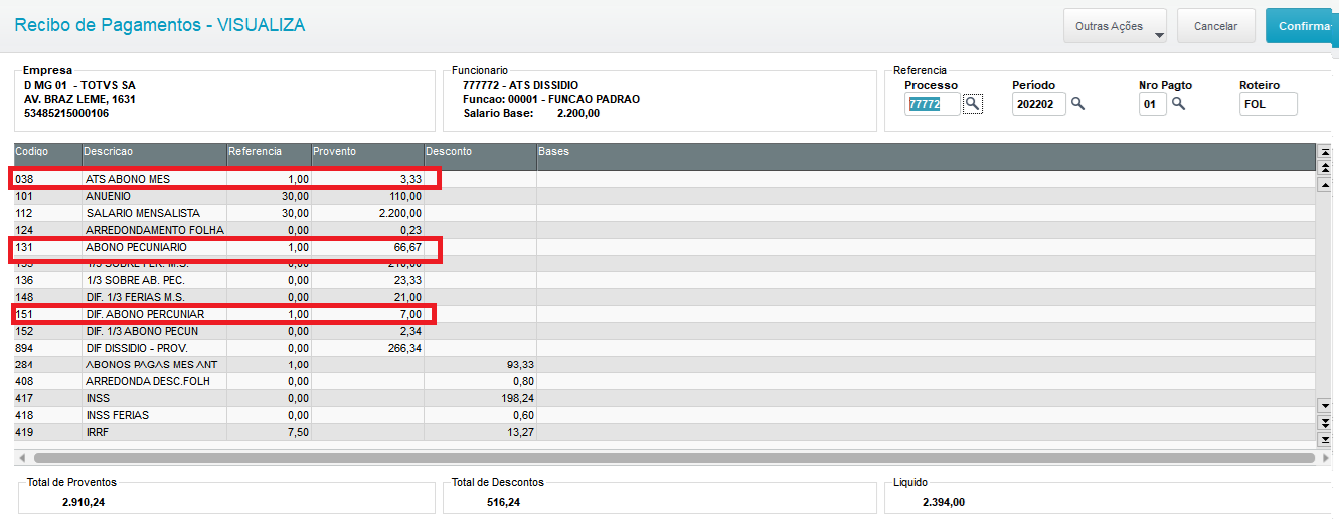Click into the Roteiro field
Image resolution: width=1339 pixels, height=521 pixels.
pyautogui.click(x=1267, y=104)
